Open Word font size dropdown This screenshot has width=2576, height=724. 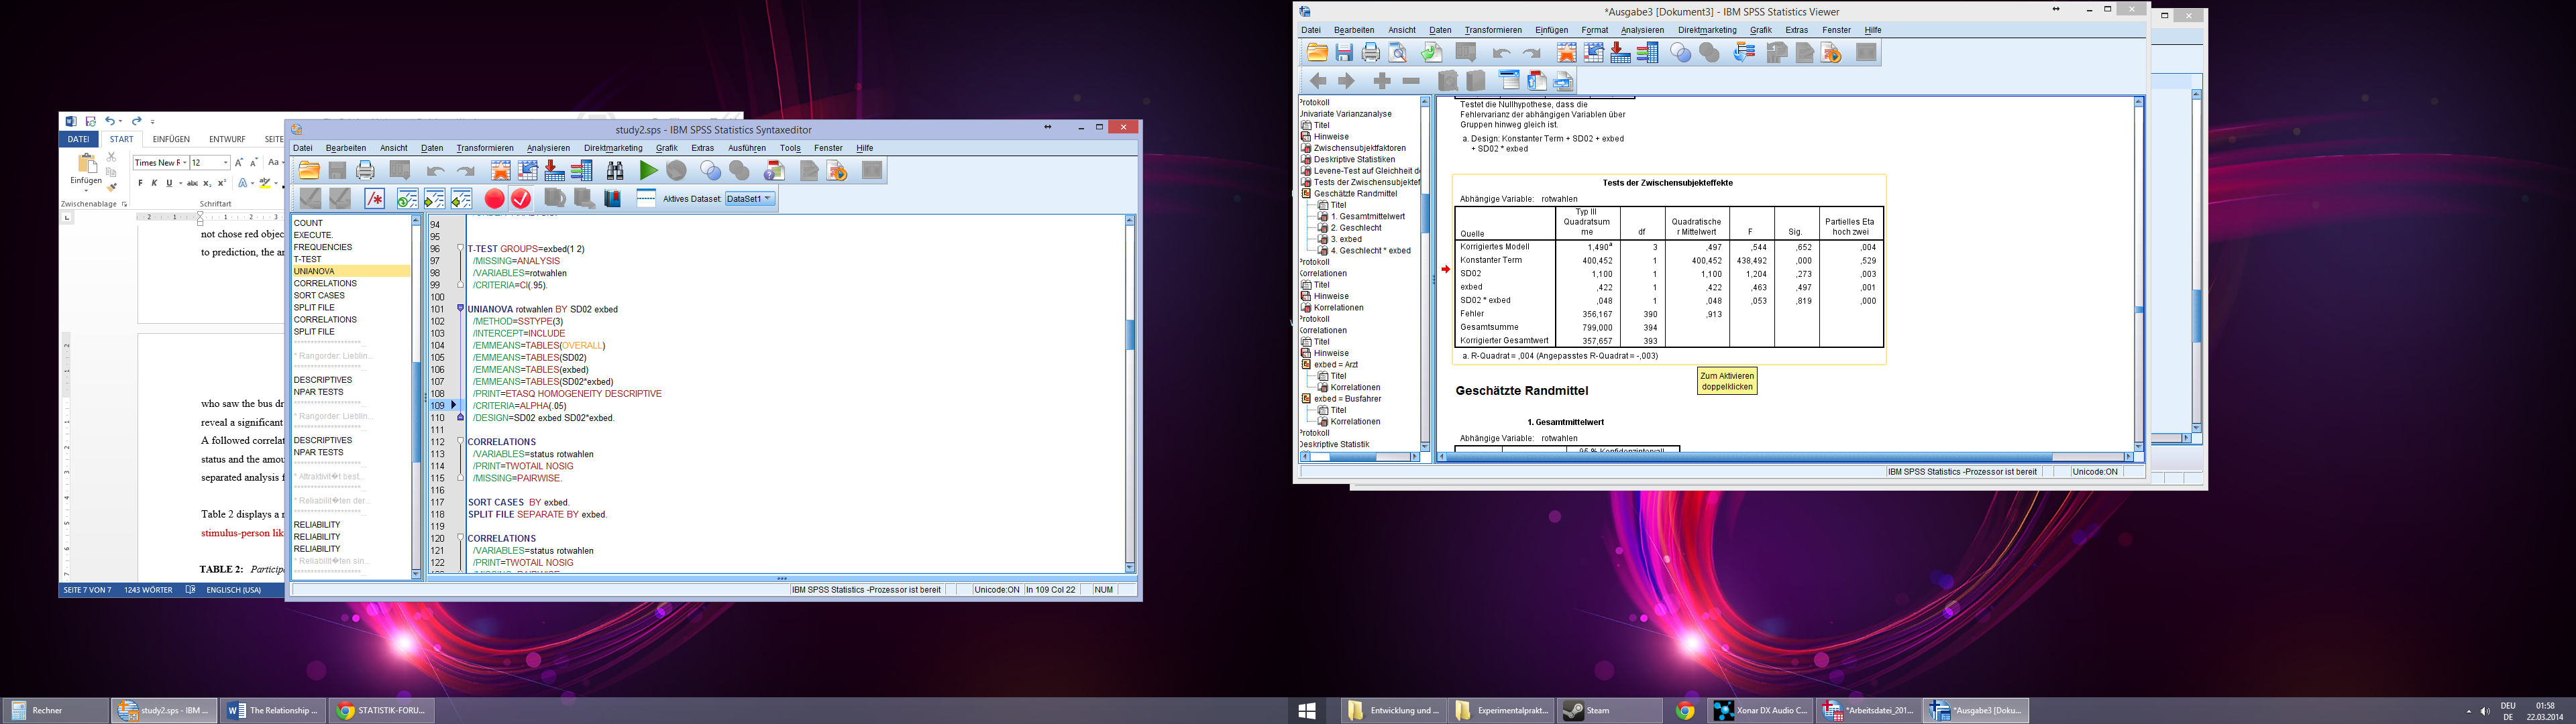pyautogui.click(x=226, y=163)
